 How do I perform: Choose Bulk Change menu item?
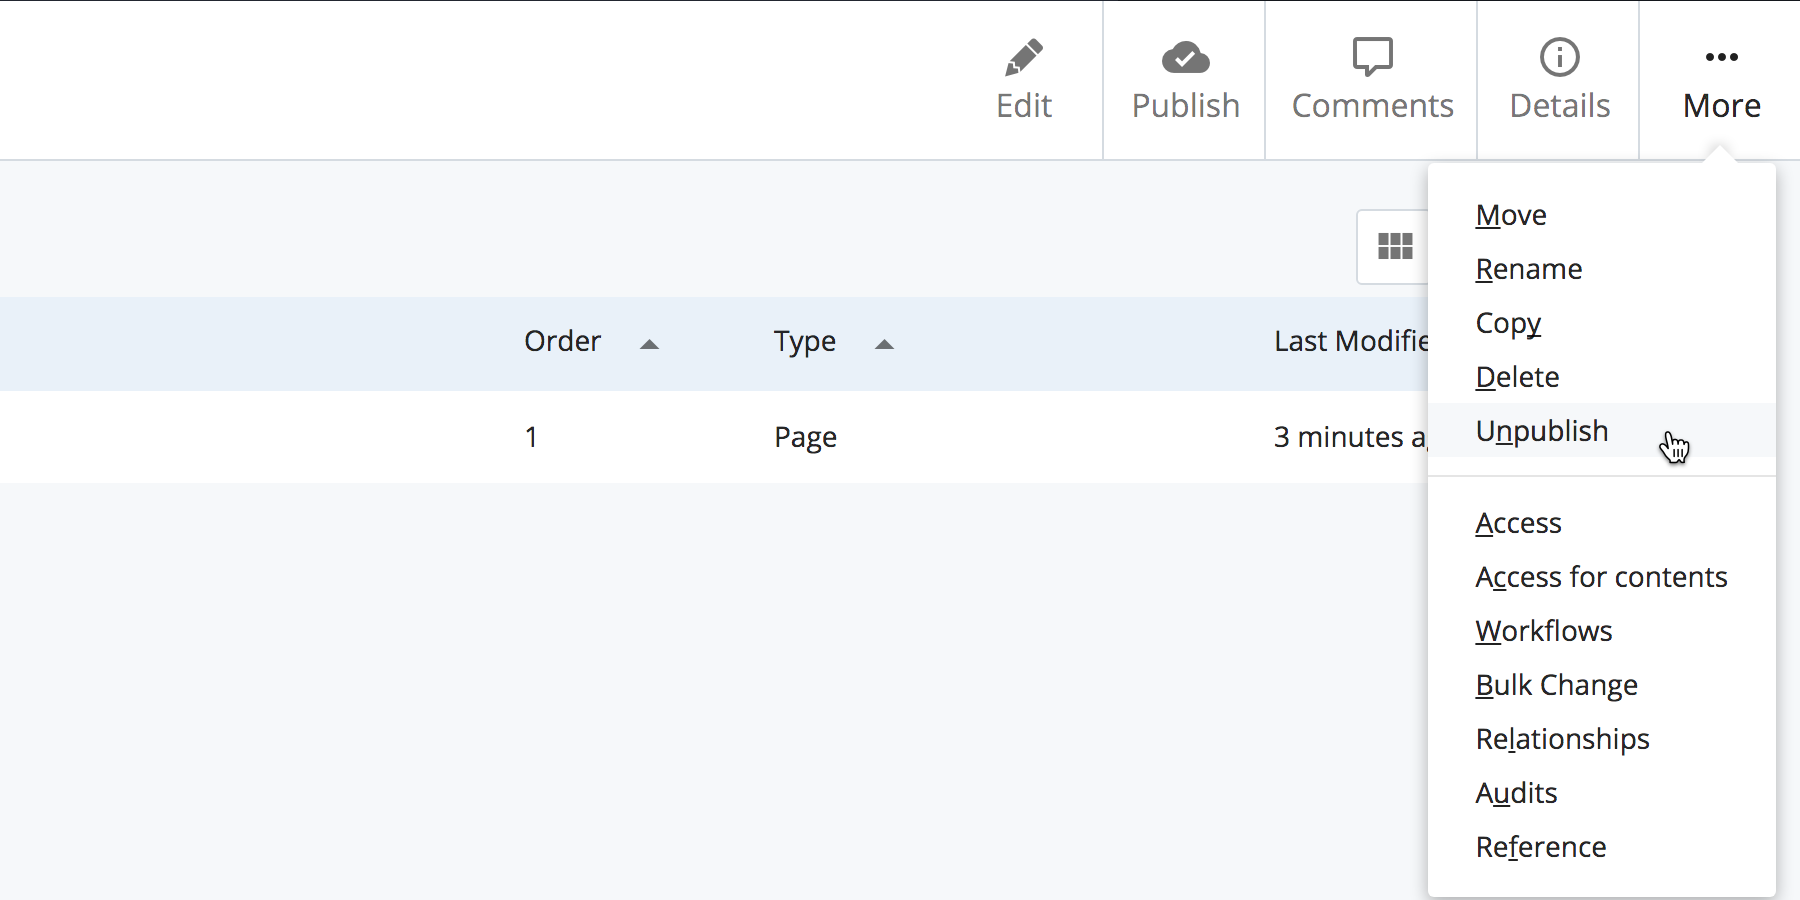(x=1556, y=686)
